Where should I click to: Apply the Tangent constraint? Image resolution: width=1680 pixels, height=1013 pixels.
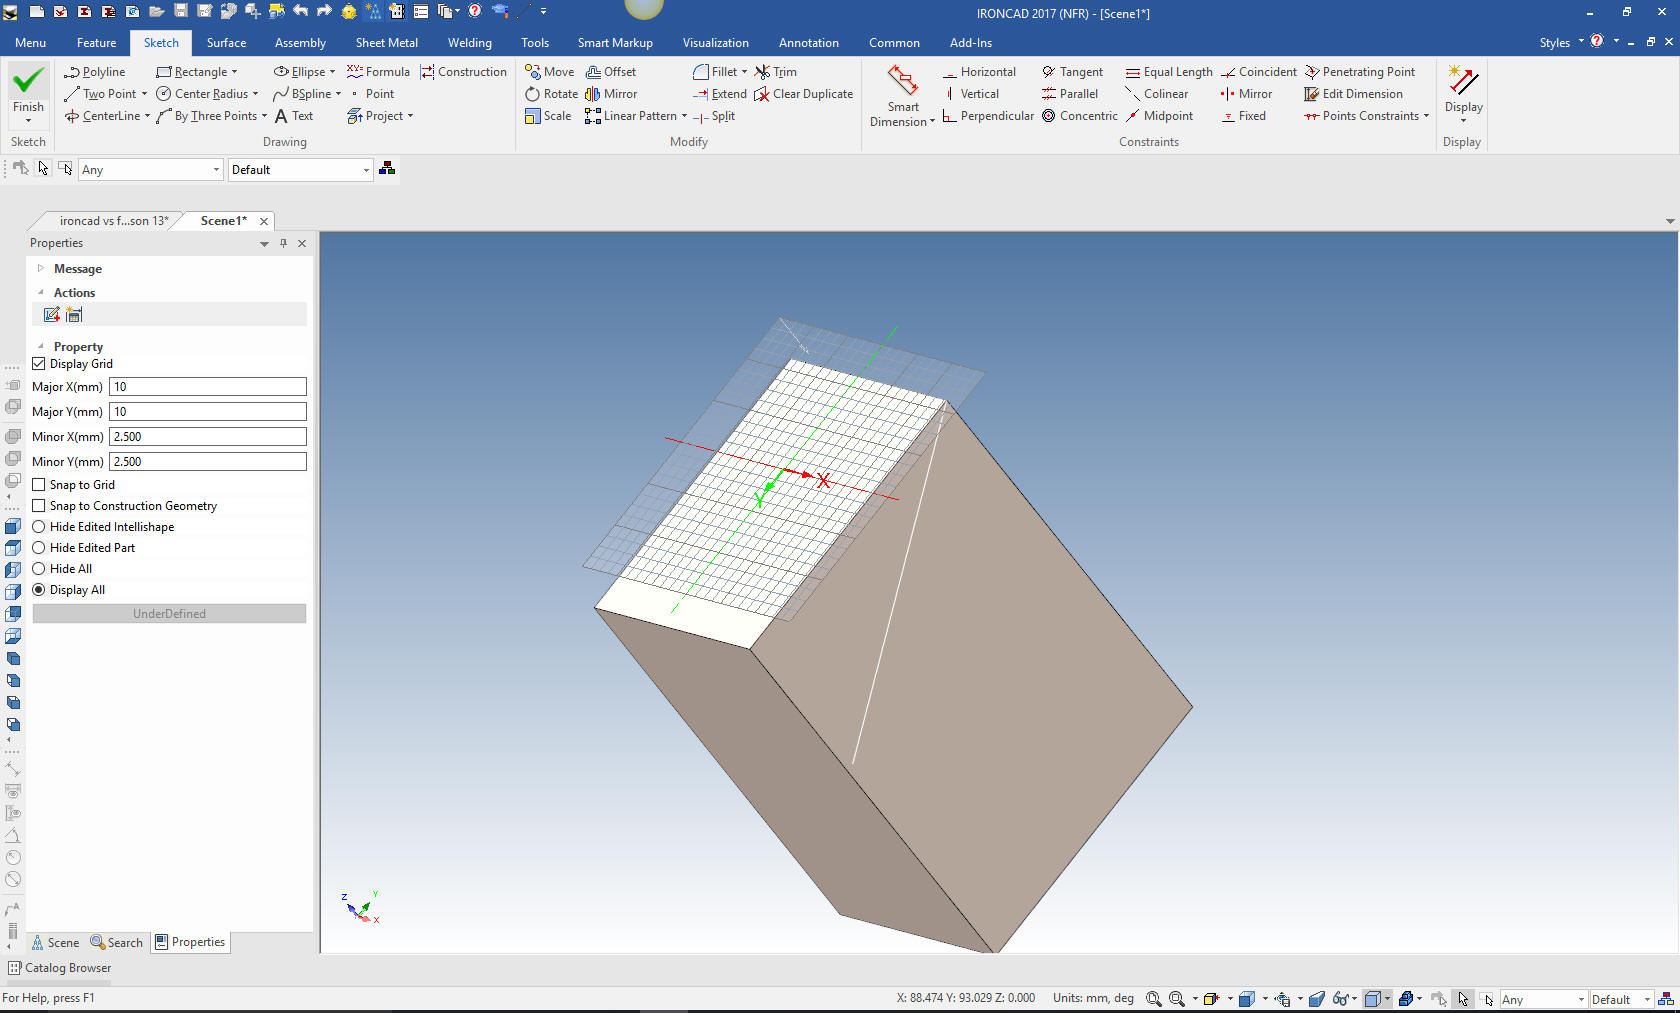click(x=1071, y=72)
